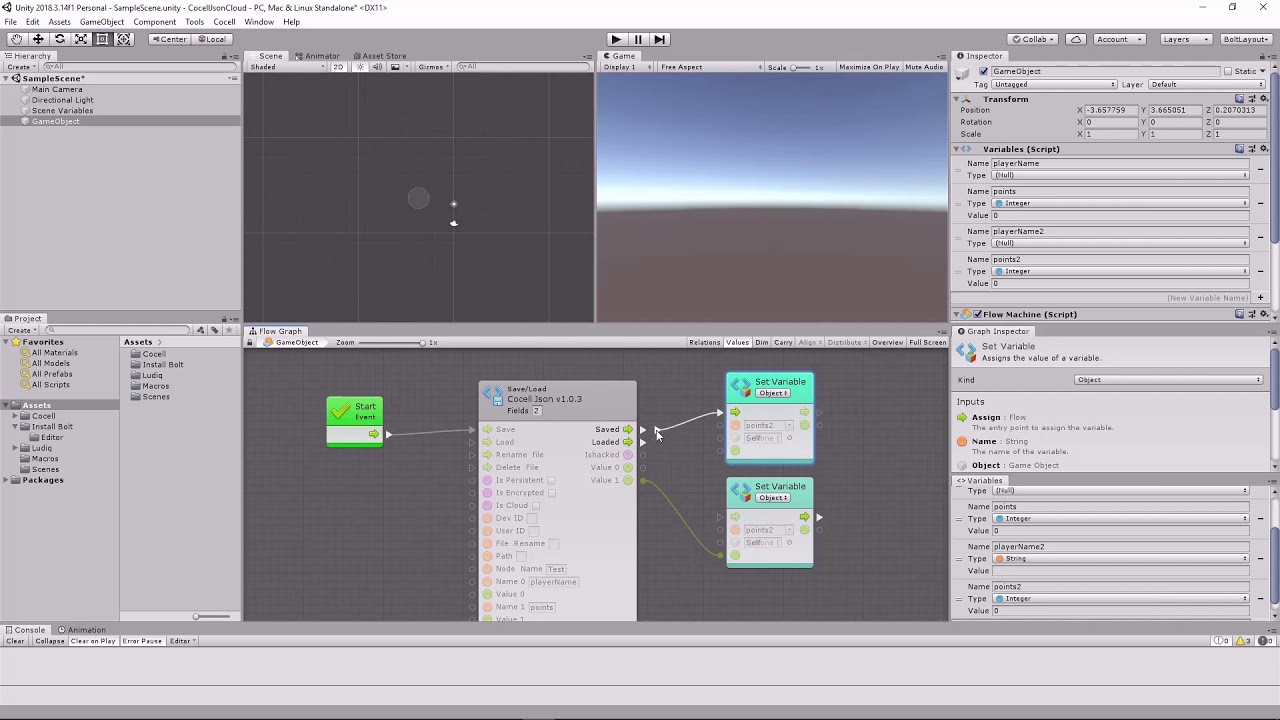Click the Step frame button
Screen dimensions: 1280x720
point(659,39)
